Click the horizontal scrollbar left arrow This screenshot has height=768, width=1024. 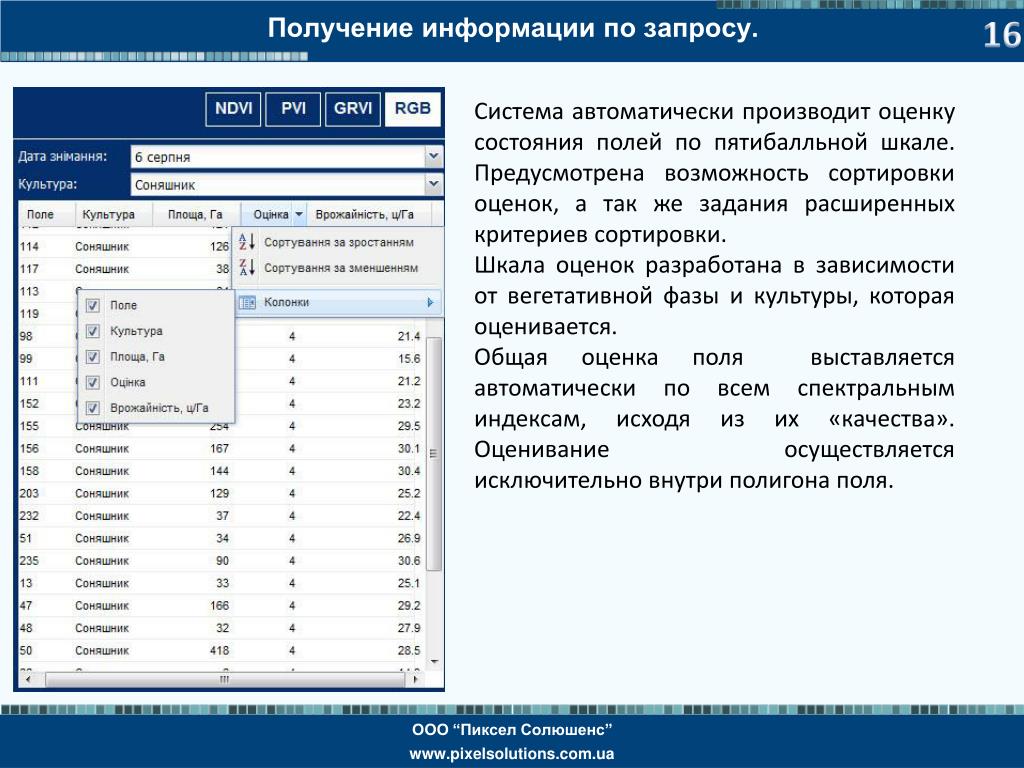click(28, 679)
